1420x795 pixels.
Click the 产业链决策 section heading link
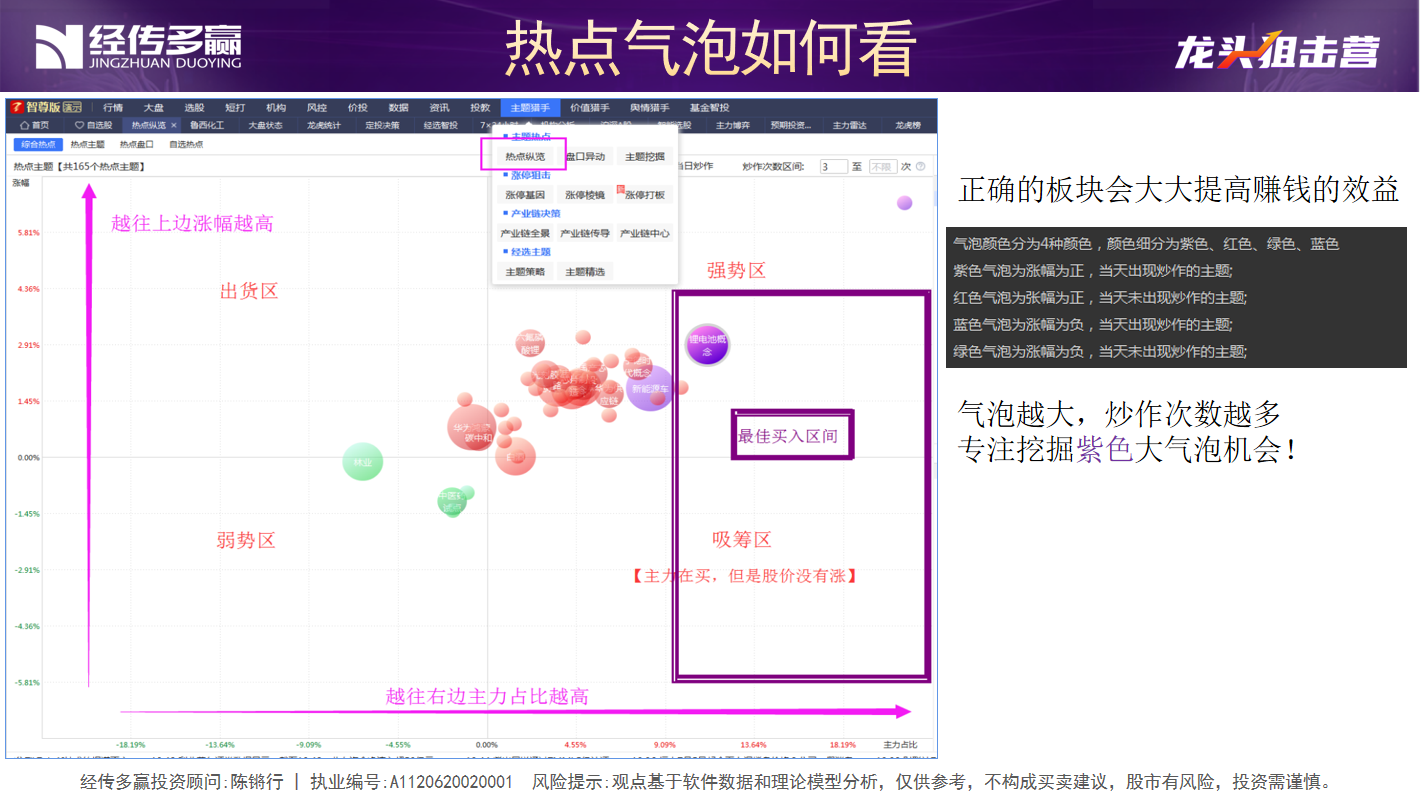tap(535, 213)
